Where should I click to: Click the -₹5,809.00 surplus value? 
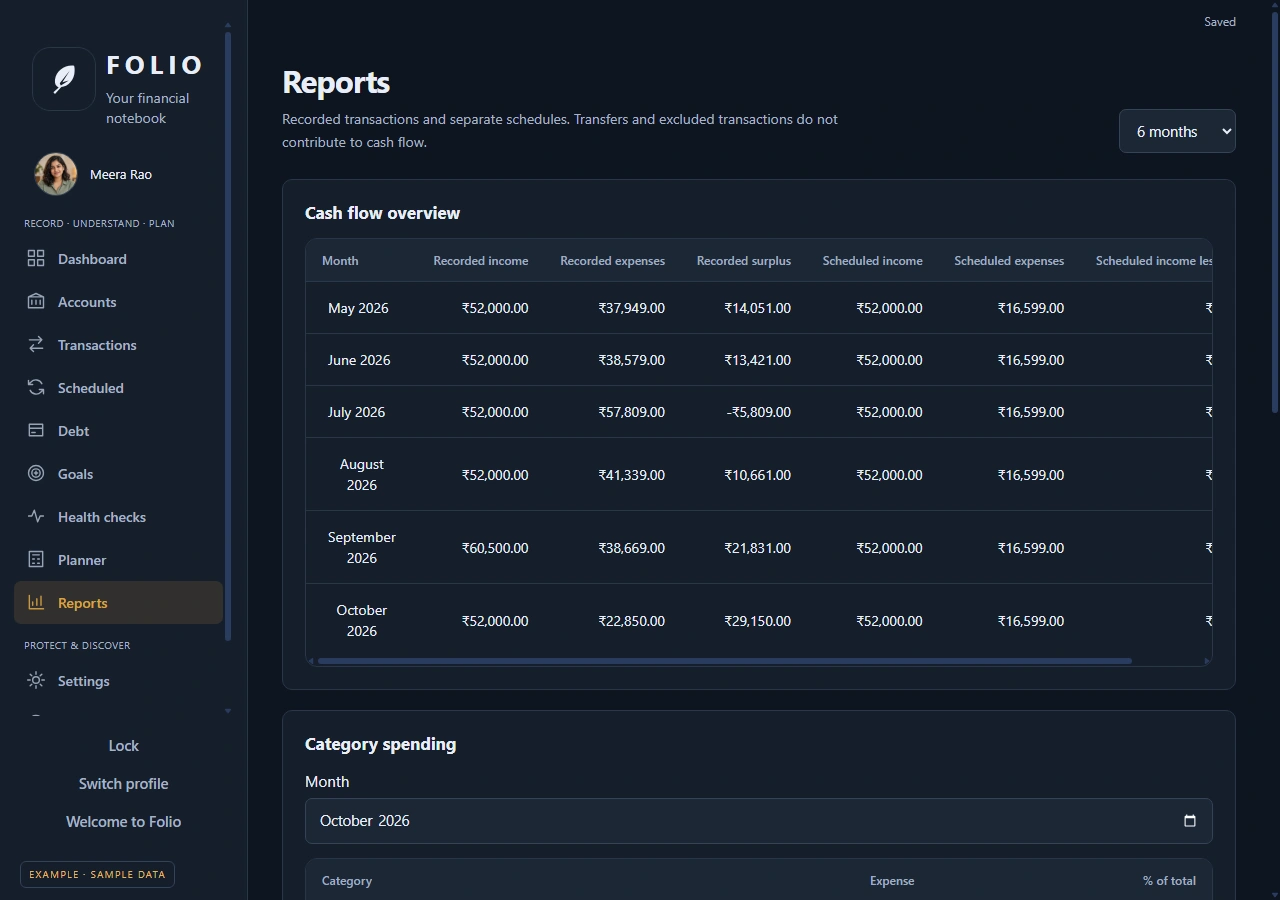click(759, 412)
